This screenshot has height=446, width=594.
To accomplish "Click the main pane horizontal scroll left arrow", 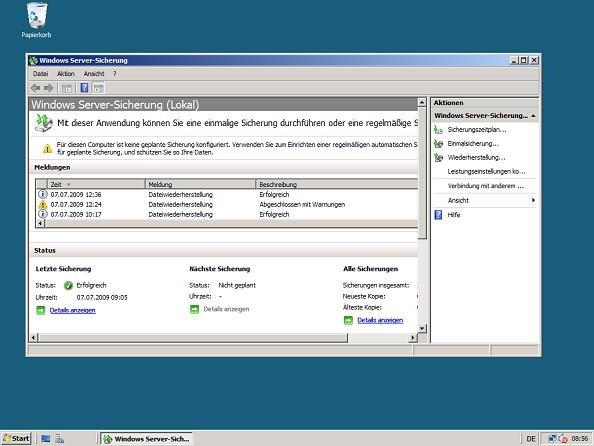I will (34, 337).
